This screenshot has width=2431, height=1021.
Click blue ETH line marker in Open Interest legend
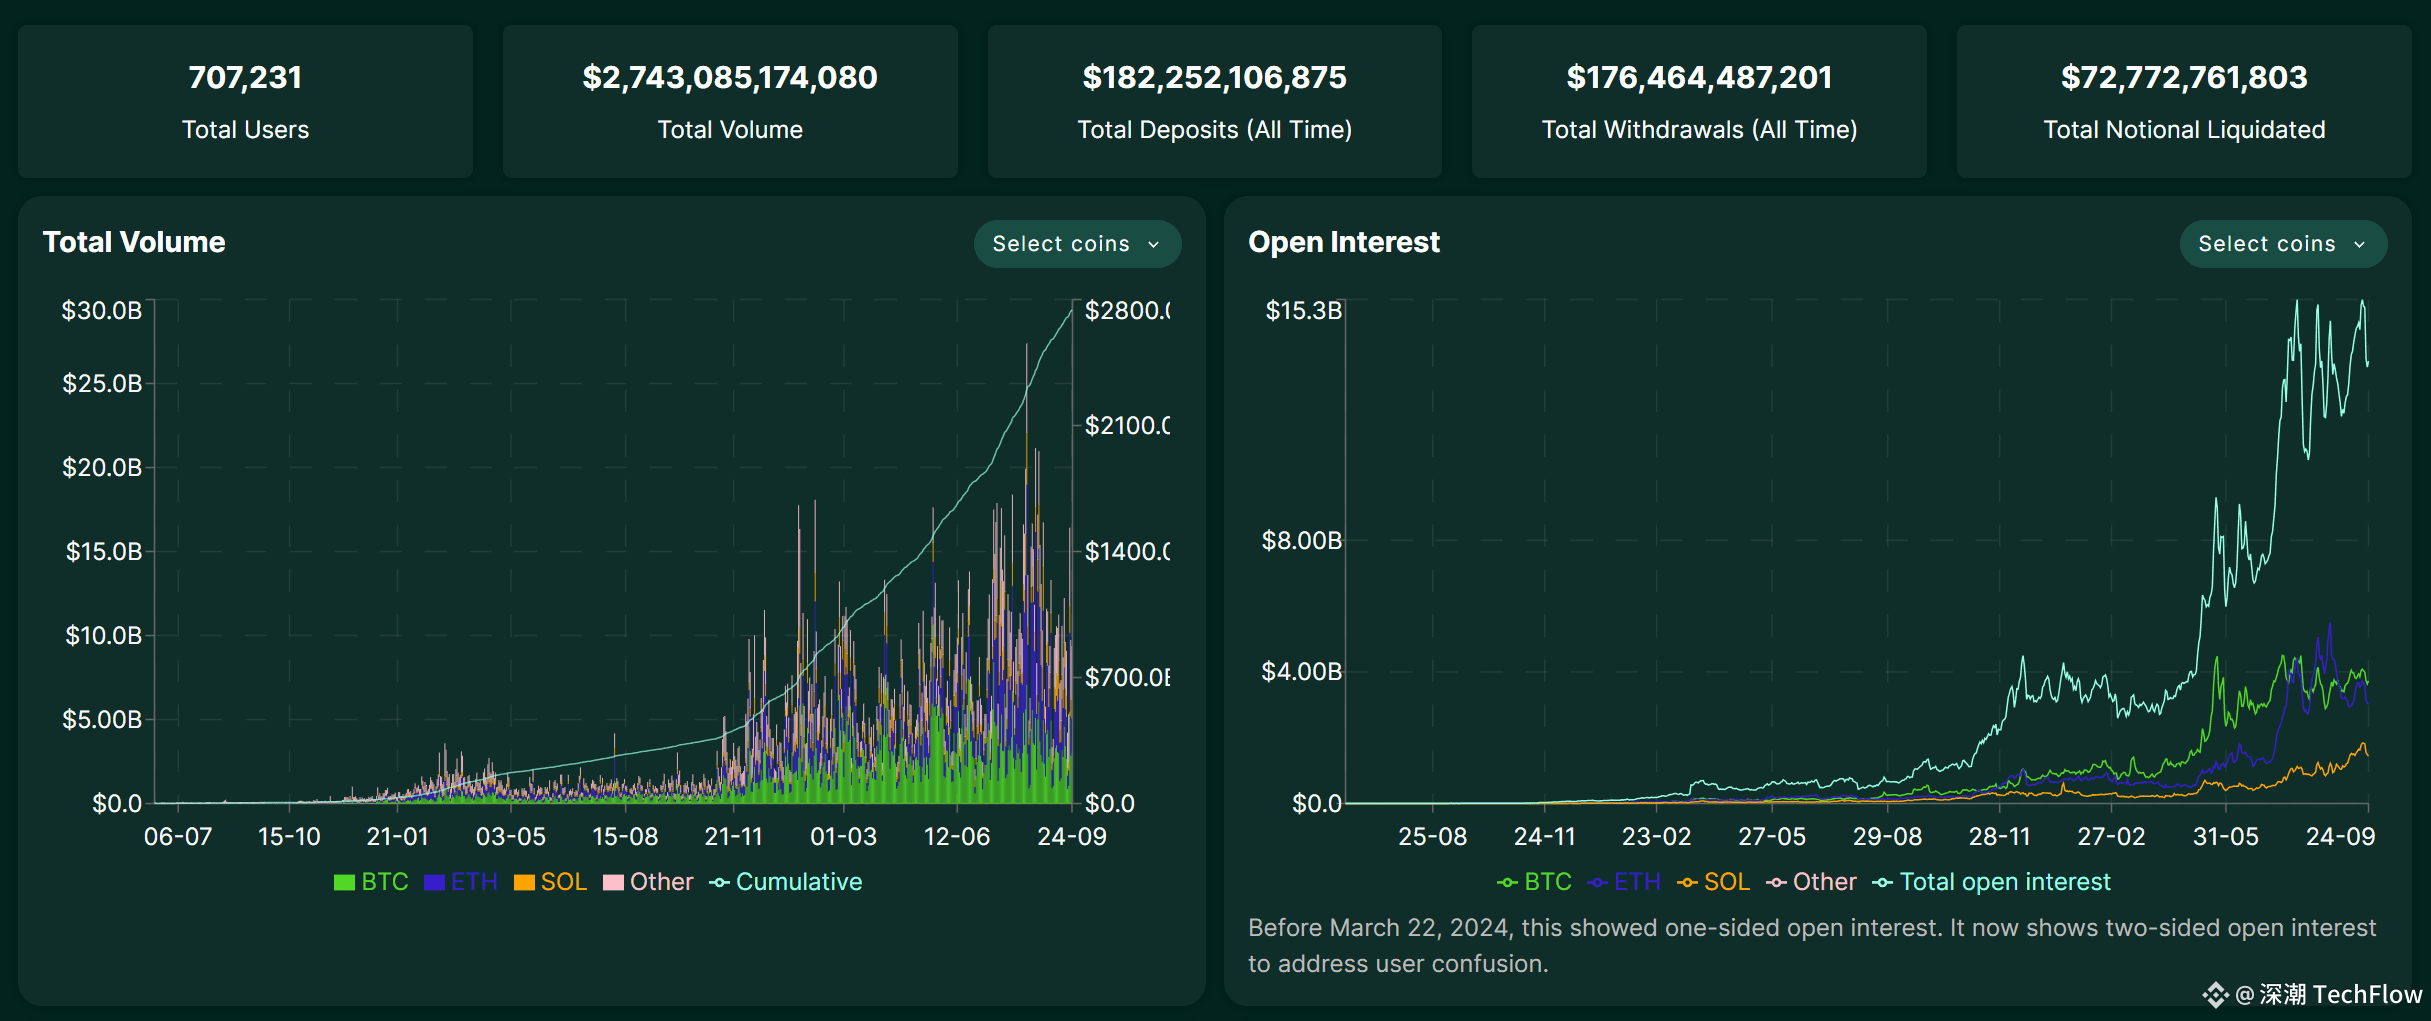coord(1597,882)
